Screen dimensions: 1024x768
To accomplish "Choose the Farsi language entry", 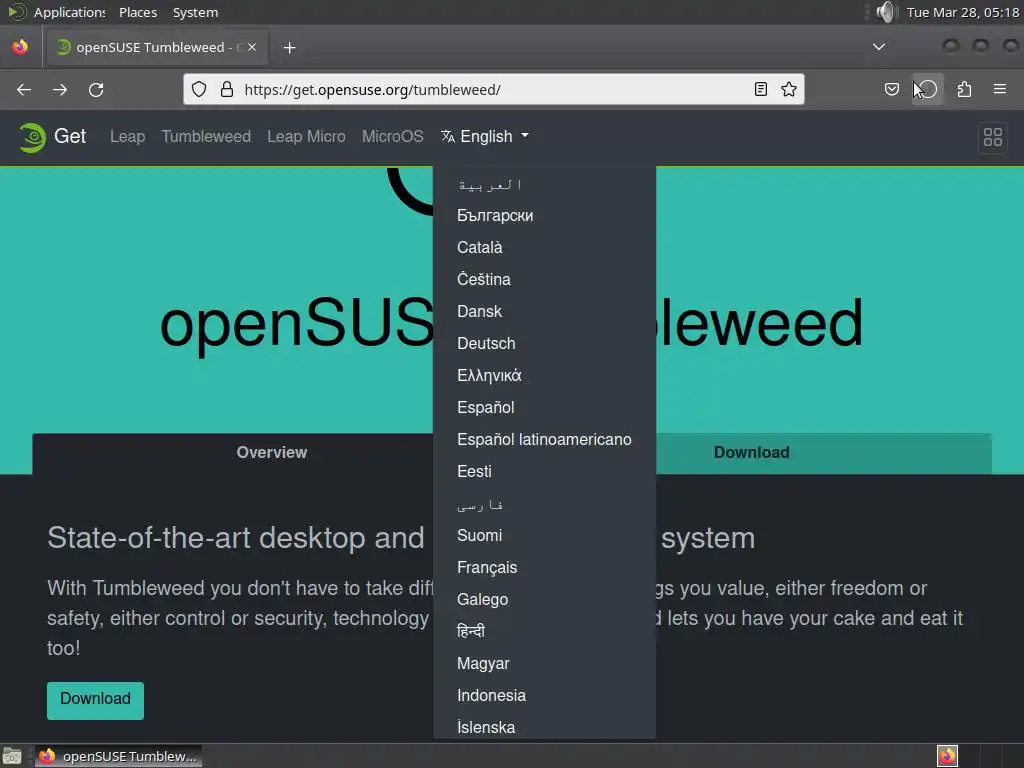I will [544, 504].
